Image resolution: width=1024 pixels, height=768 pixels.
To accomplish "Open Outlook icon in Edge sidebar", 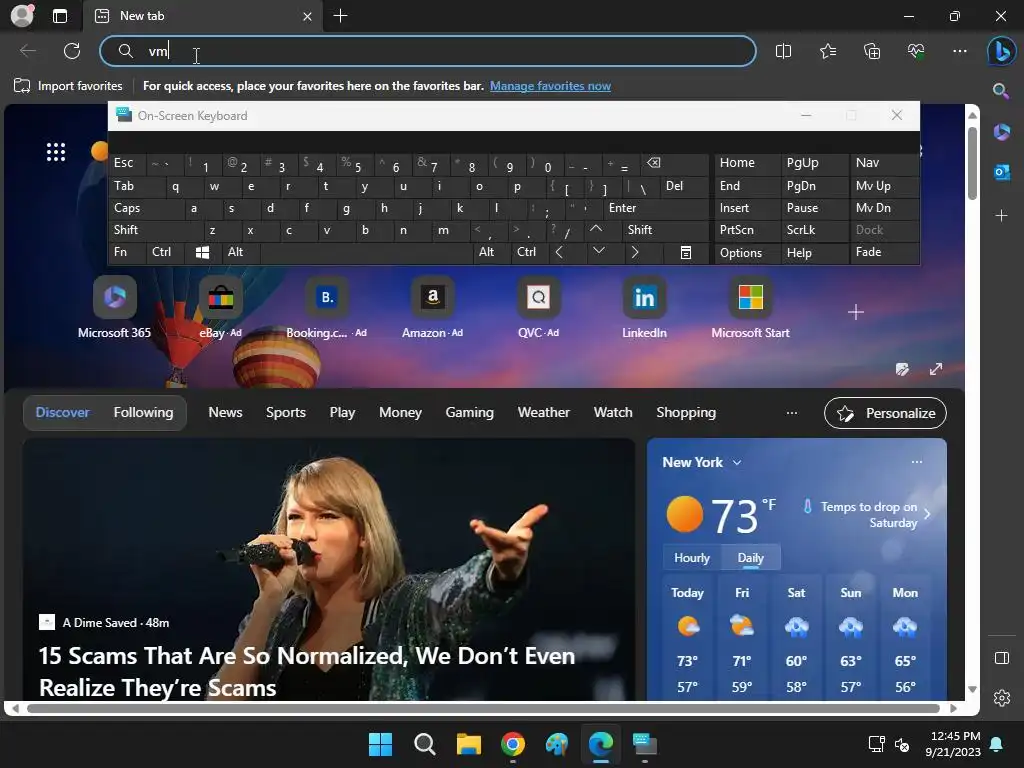I will (x=1001, y=172).
